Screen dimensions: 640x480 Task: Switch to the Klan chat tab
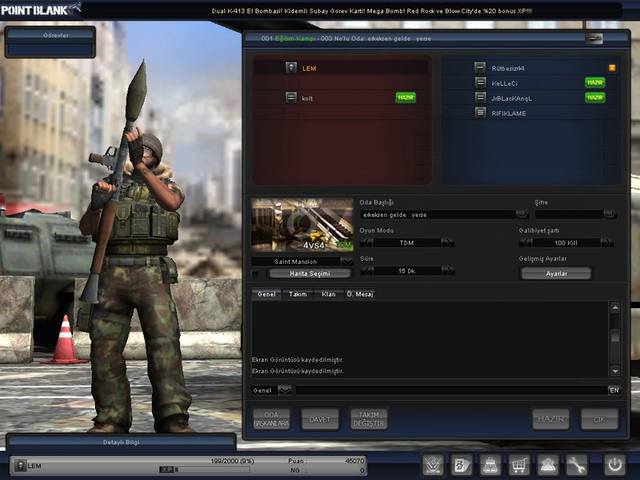[x=327, y=295]
